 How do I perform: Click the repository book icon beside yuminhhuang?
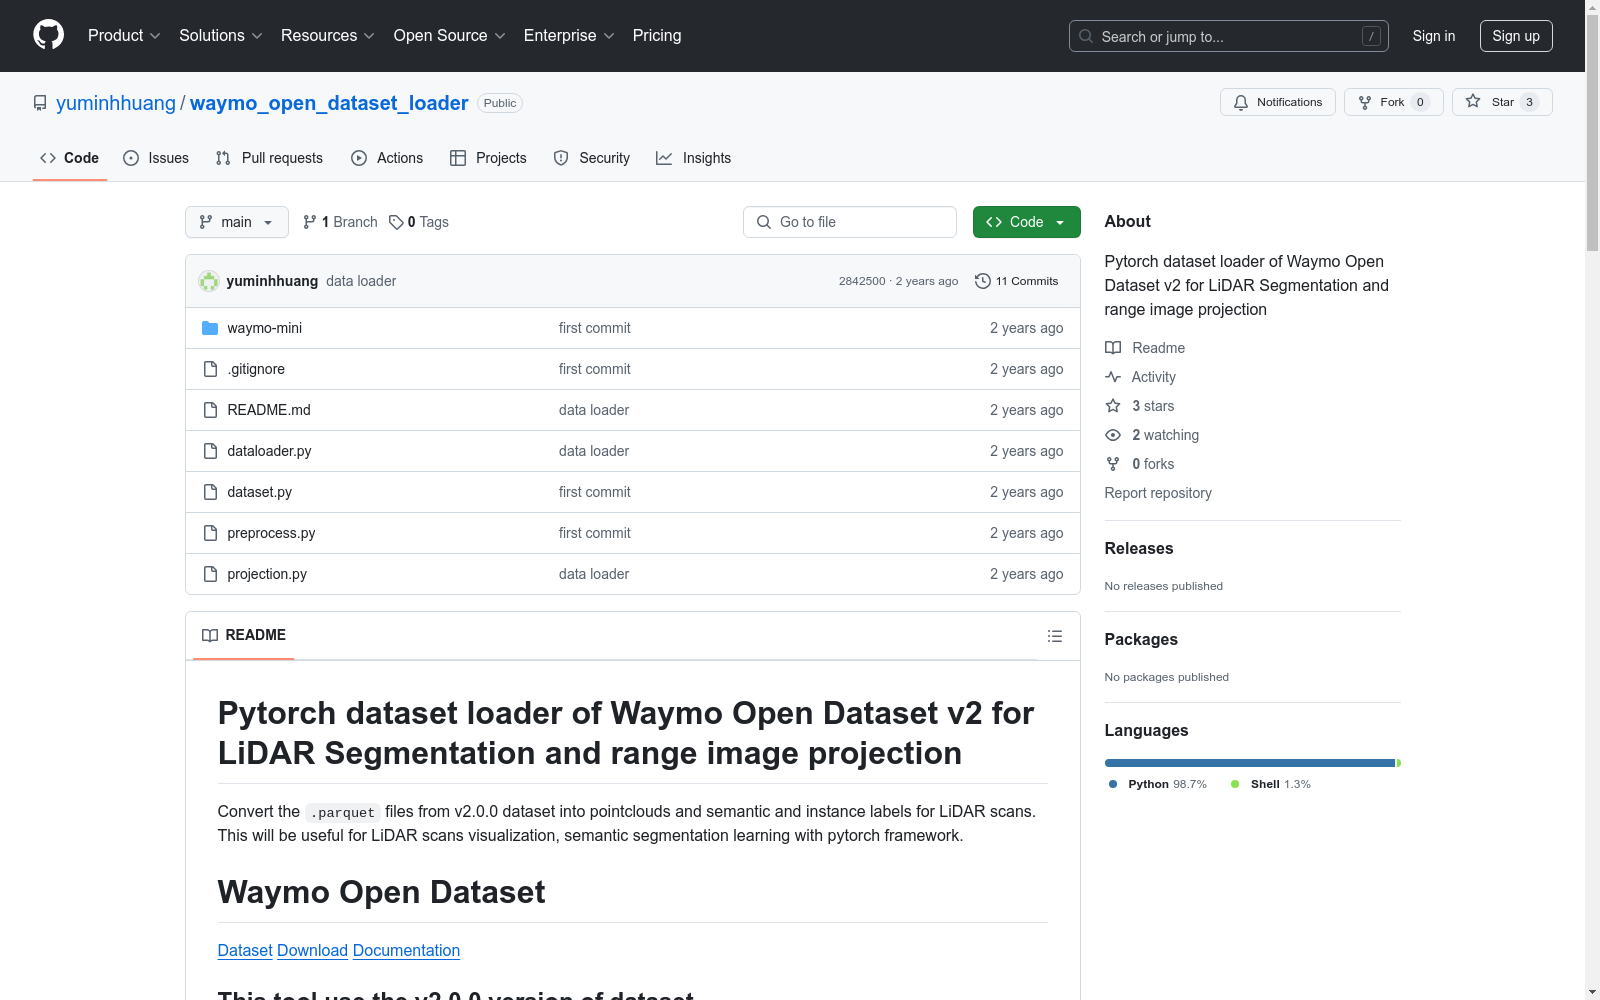point(40,103)
